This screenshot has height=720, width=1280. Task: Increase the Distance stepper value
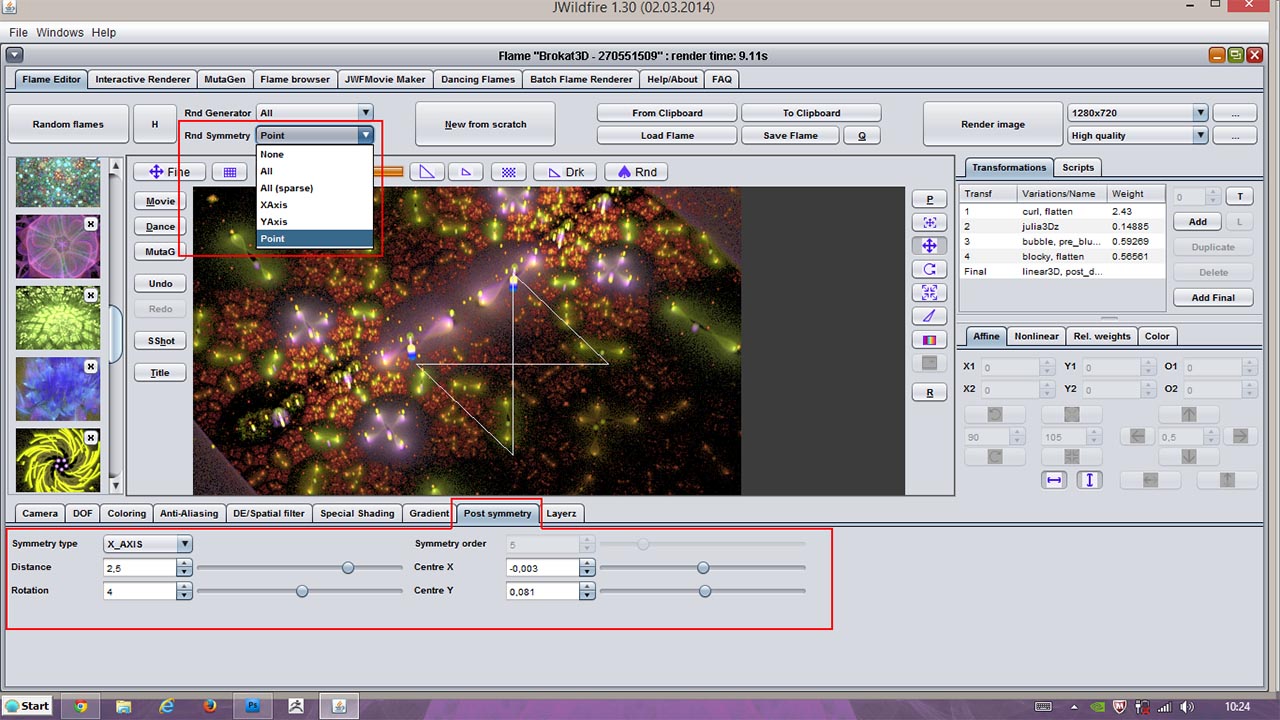tap(185, 563)
